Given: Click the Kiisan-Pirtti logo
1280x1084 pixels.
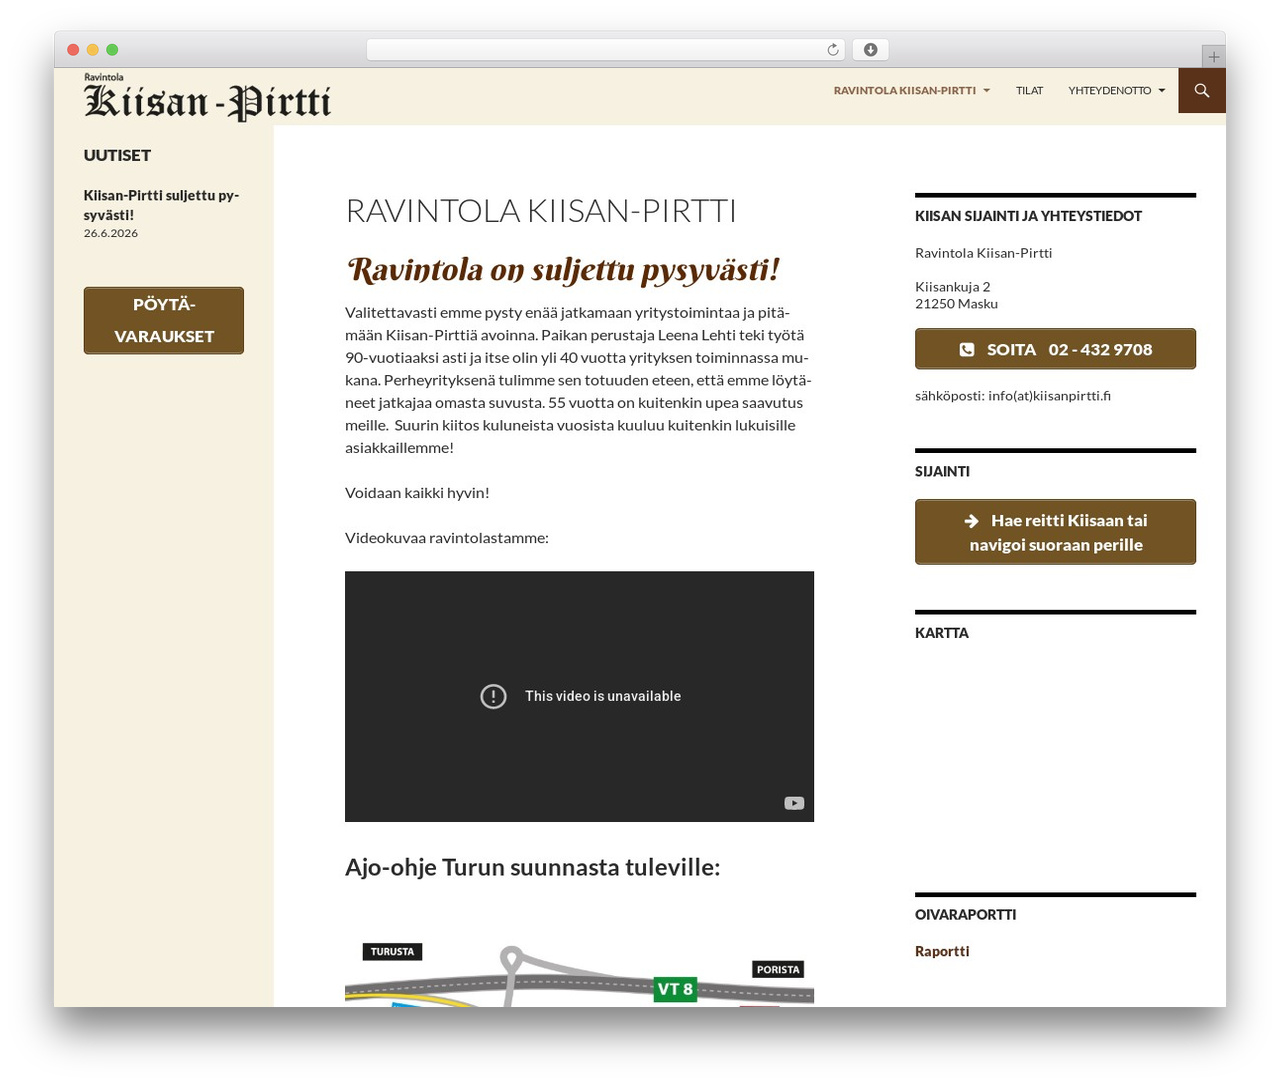Looking at the screenshot, I should pyautogui.click(x=208, y=97).
